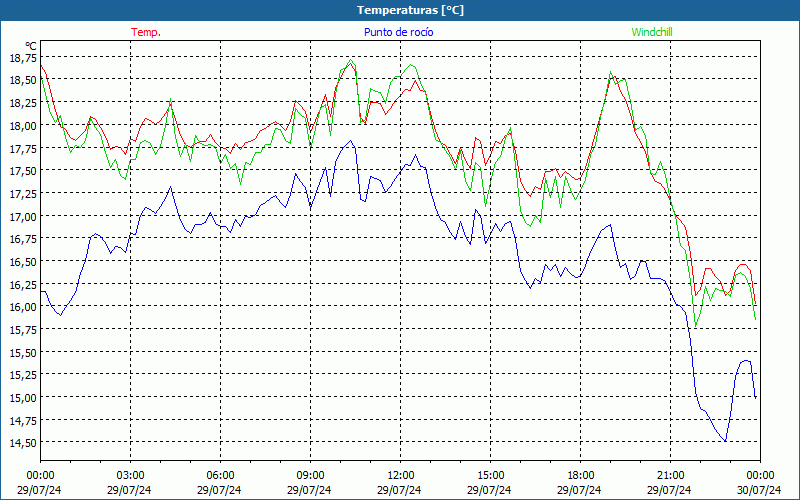The height and width of the screenshot is (500, 800).
Task: Click the 16,25 y-axis value
Action: [23, 284]
